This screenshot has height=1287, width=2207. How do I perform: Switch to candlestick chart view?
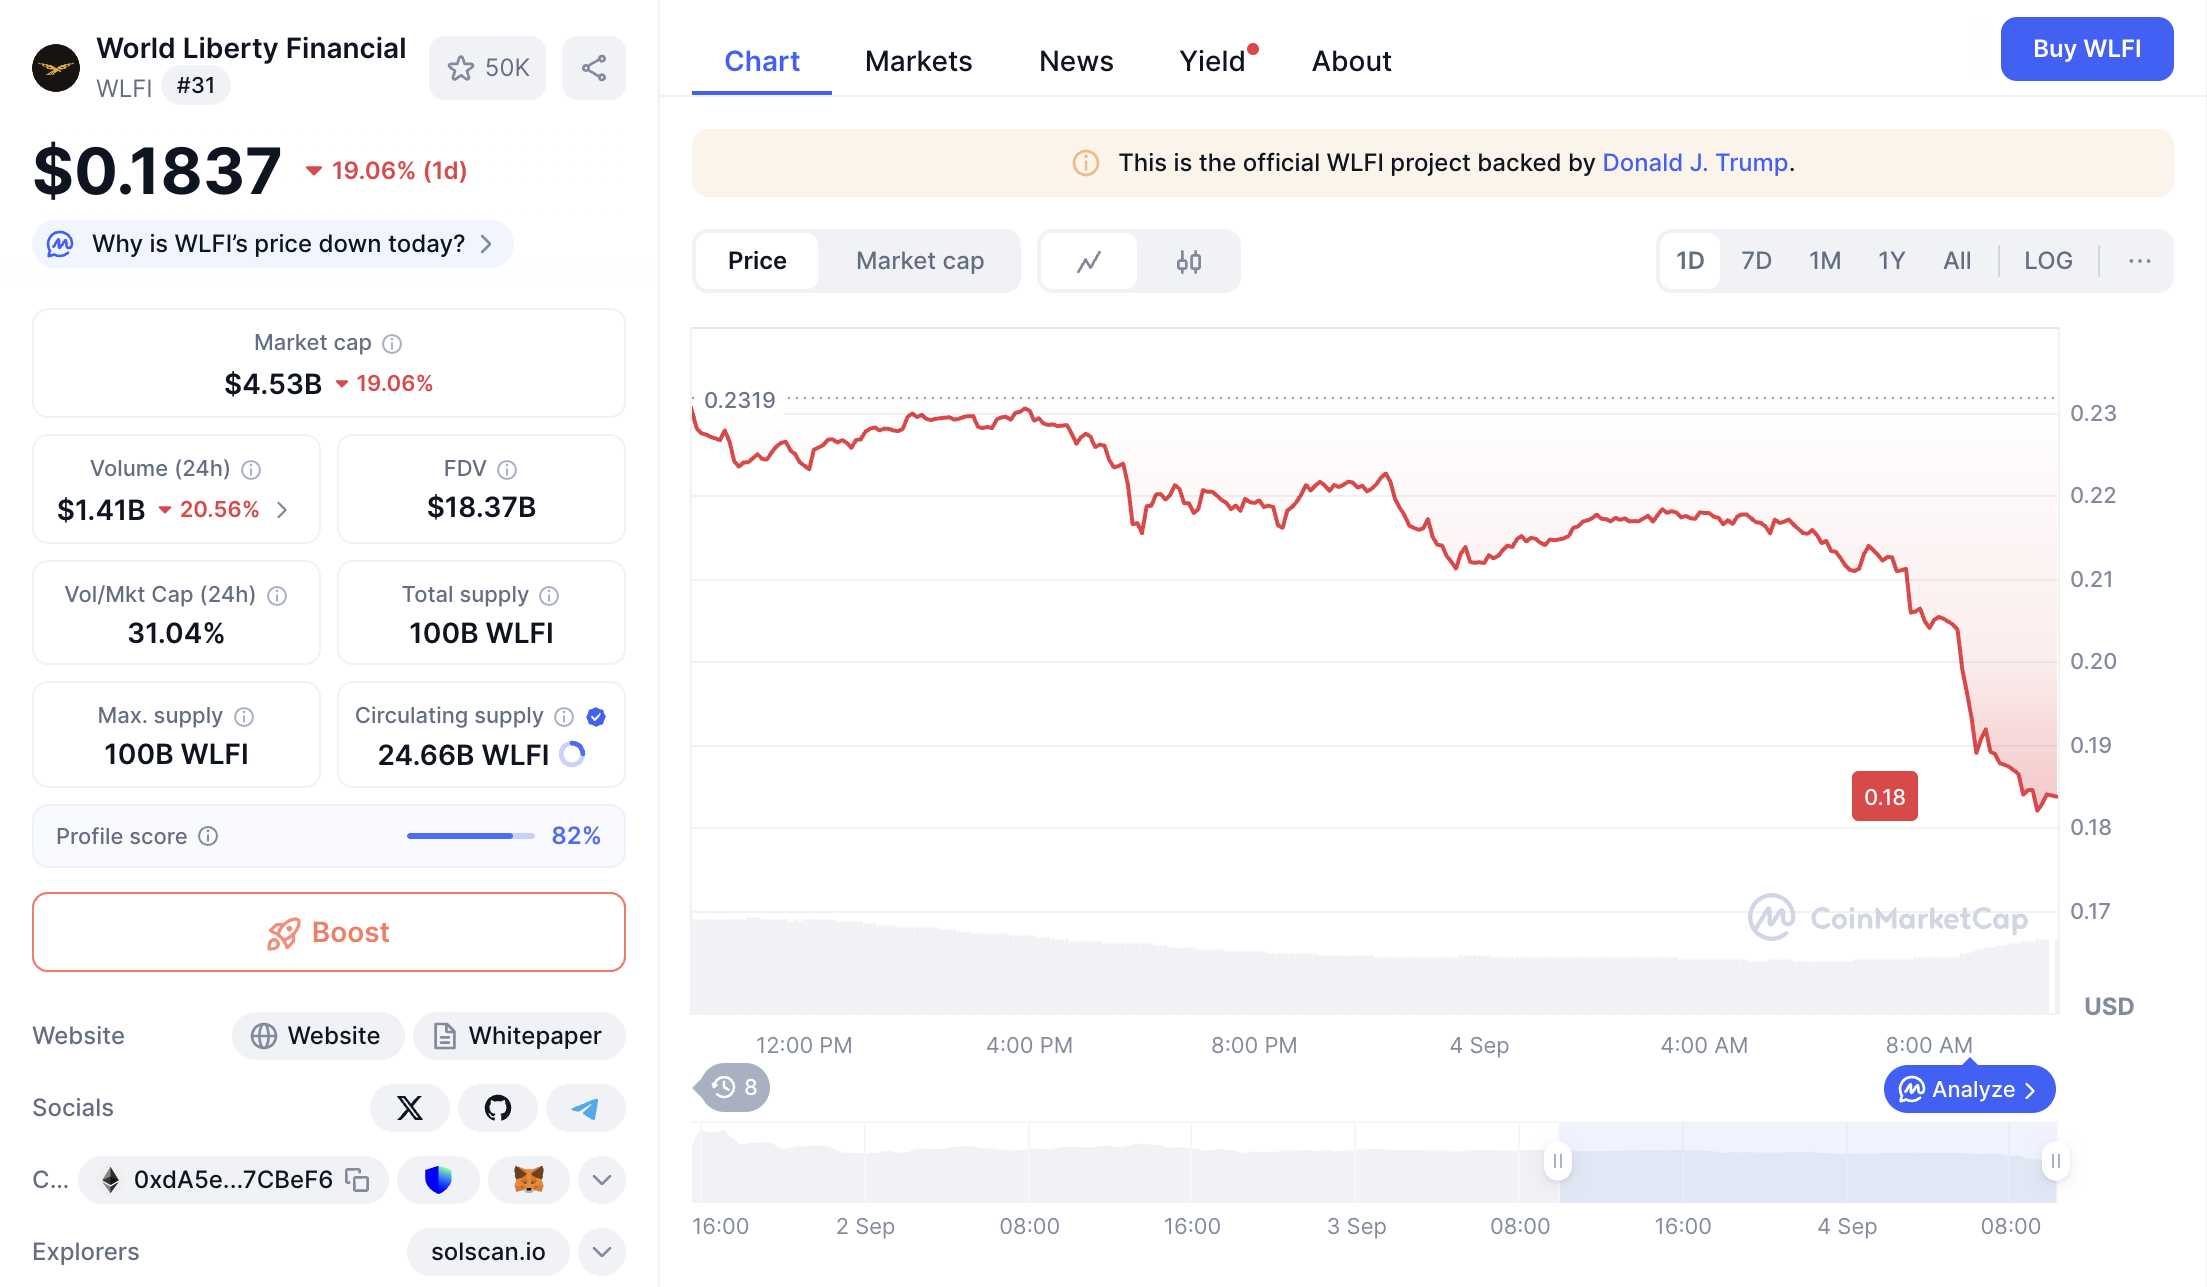click(1189, 262)
